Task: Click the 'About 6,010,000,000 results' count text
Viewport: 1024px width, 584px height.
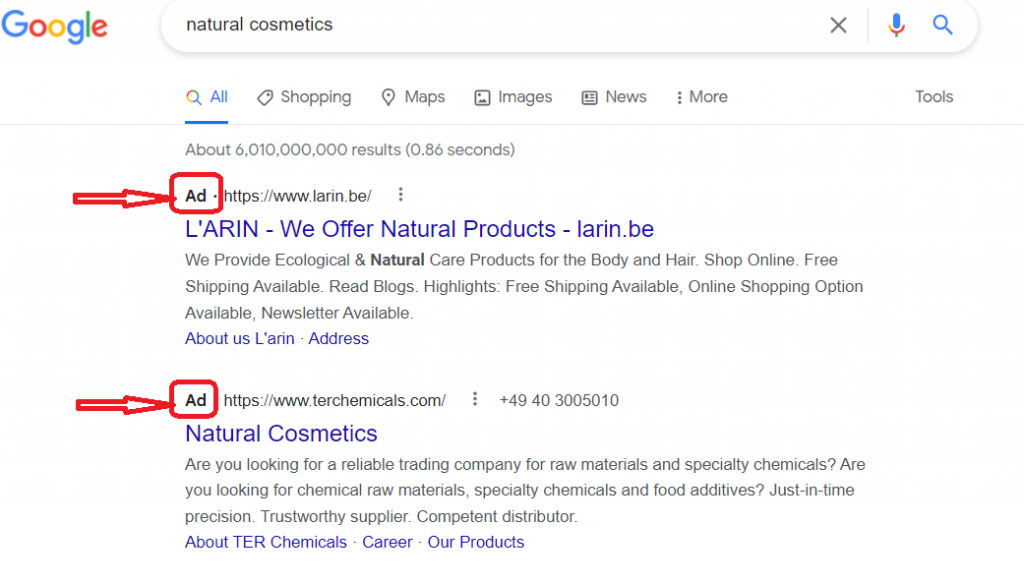Action: click(x=350, y=150)
